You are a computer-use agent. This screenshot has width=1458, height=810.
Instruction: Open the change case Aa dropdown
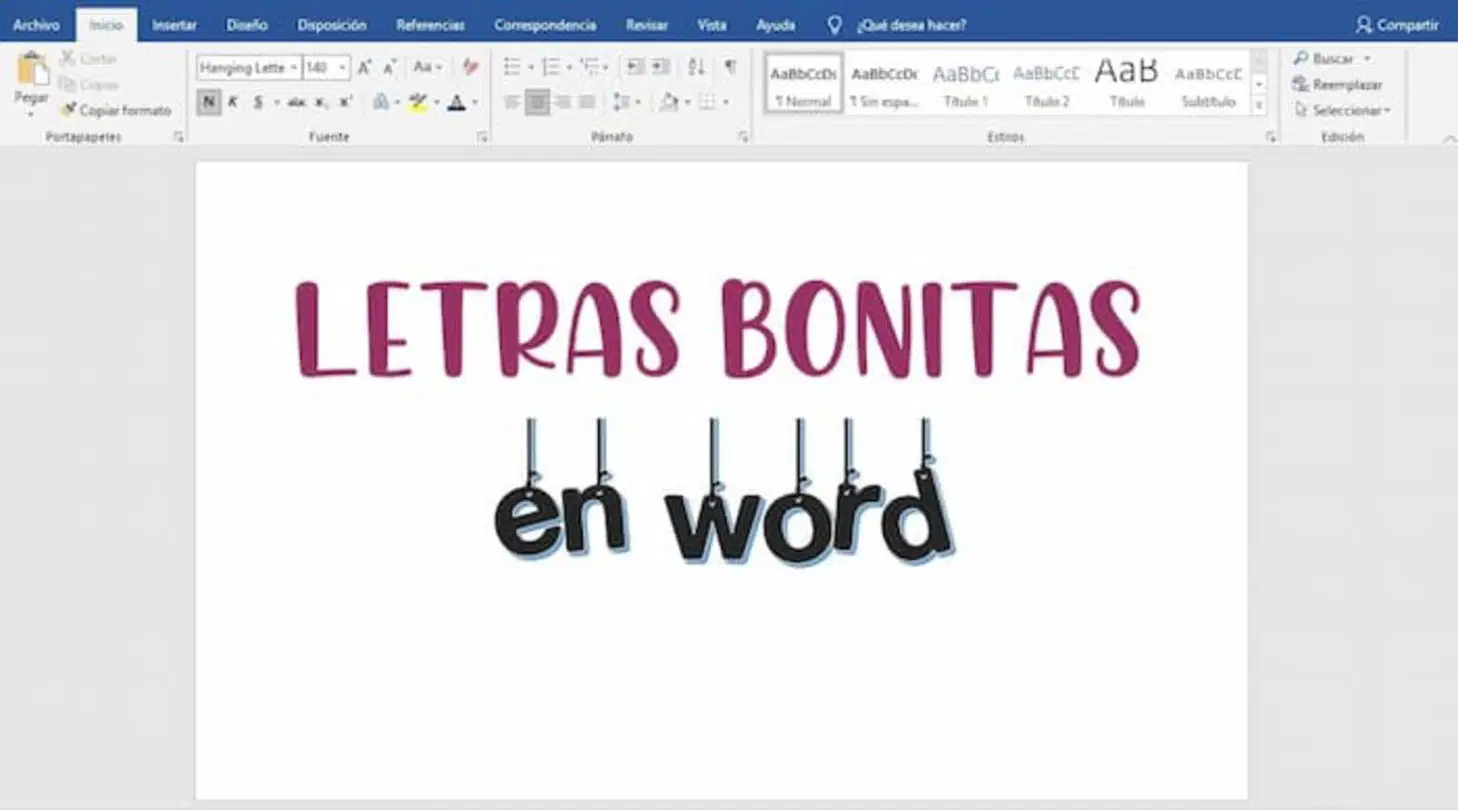click(428, 67)
